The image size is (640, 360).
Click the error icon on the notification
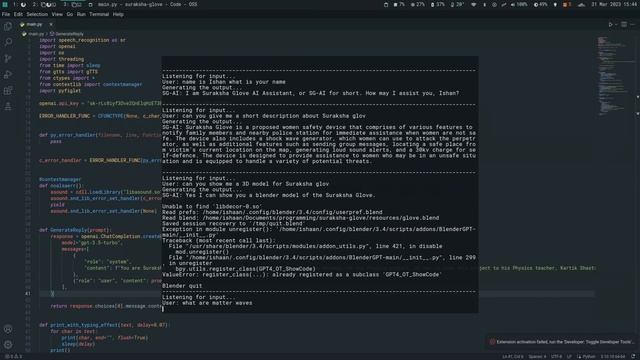click(492, 342)
